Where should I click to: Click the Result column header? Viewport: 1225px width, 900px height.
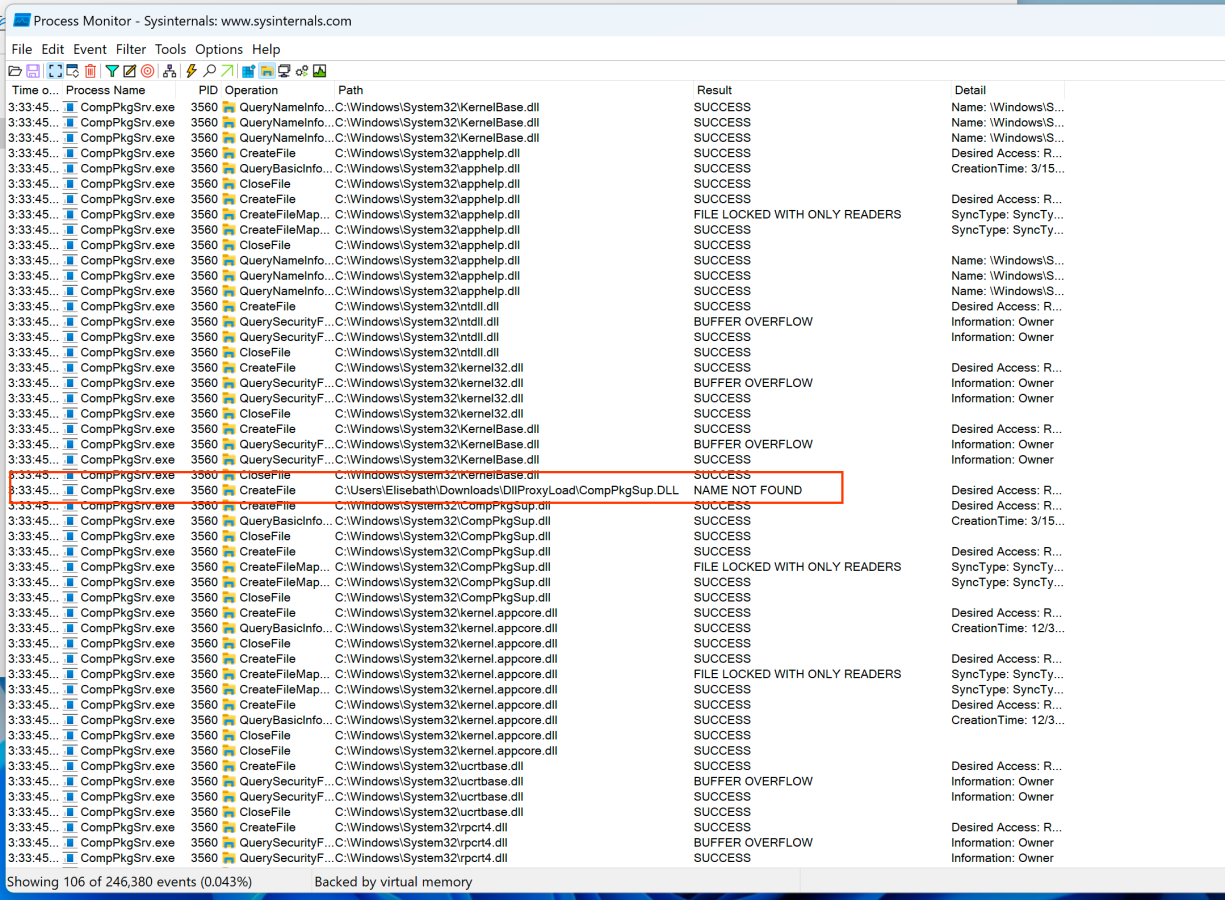[714, 90]
